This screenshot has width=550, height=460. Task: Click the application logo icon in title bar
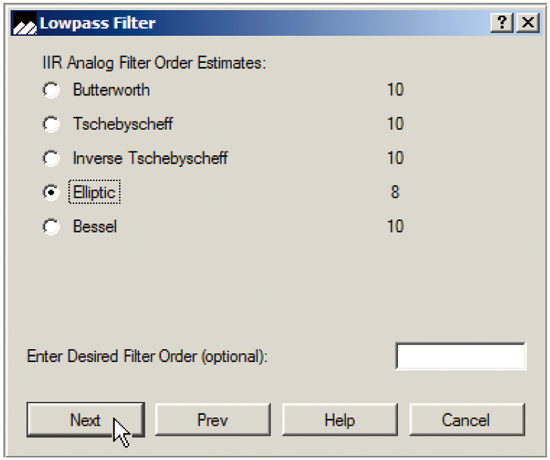point(24,23)
